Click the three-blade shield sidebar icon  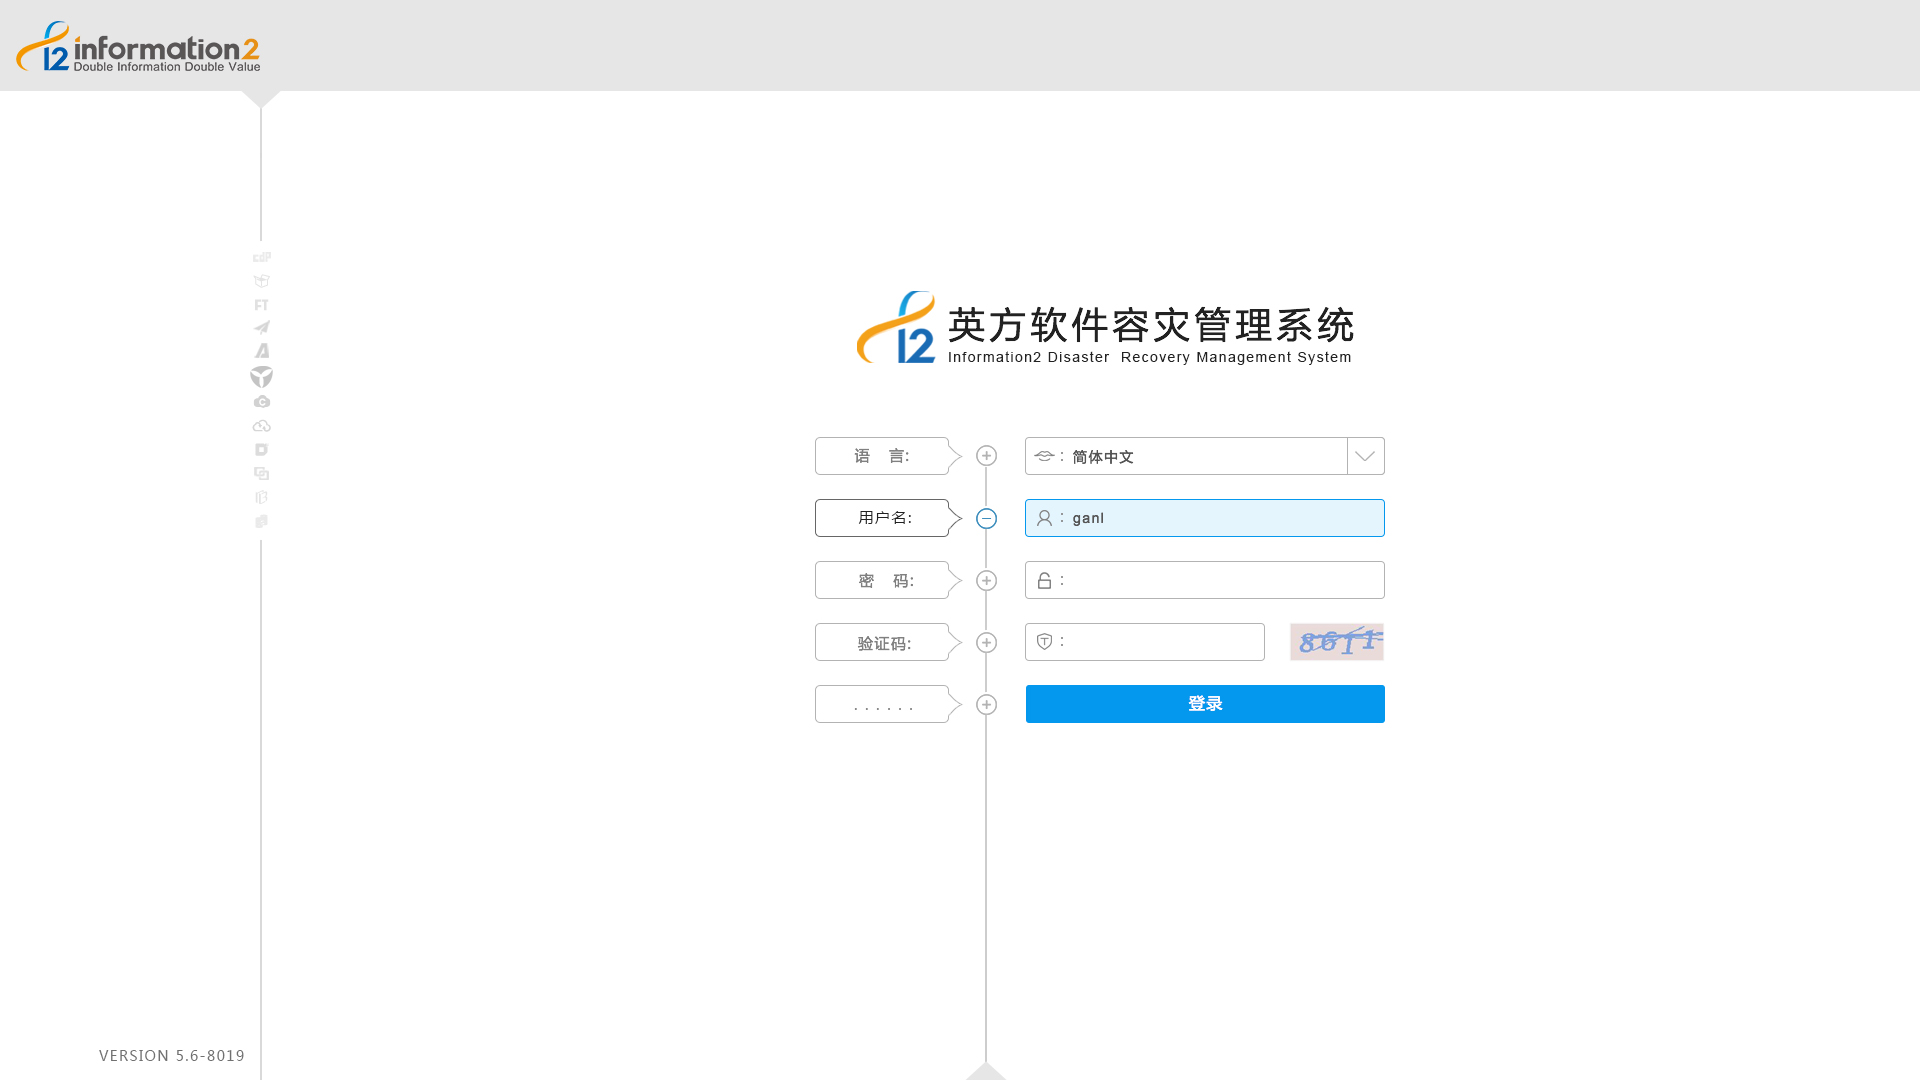coord(262,376)
